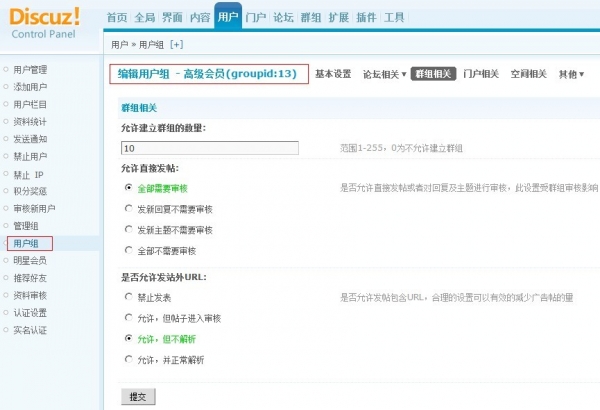Open the 全局 top navigation menu
Image resolution: width=600 pixels, height=410 pixels.
point(144,18)
